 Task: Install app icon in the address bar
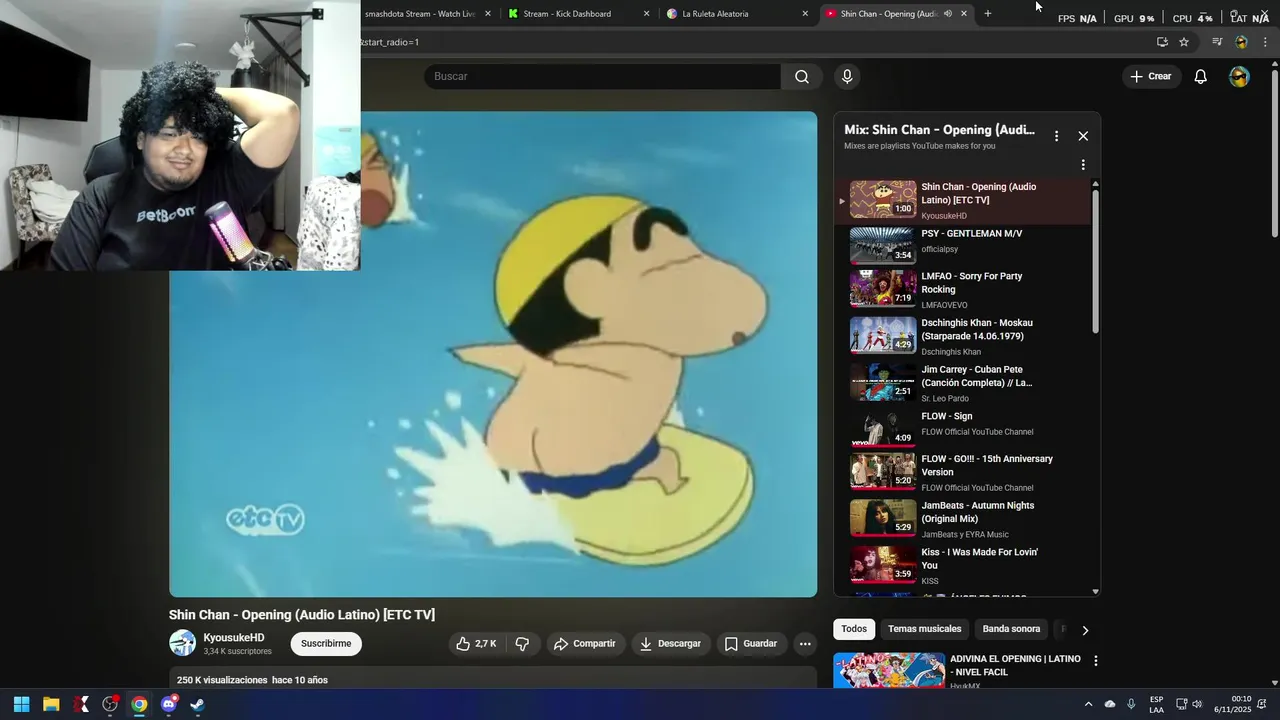pos(1162,42)
